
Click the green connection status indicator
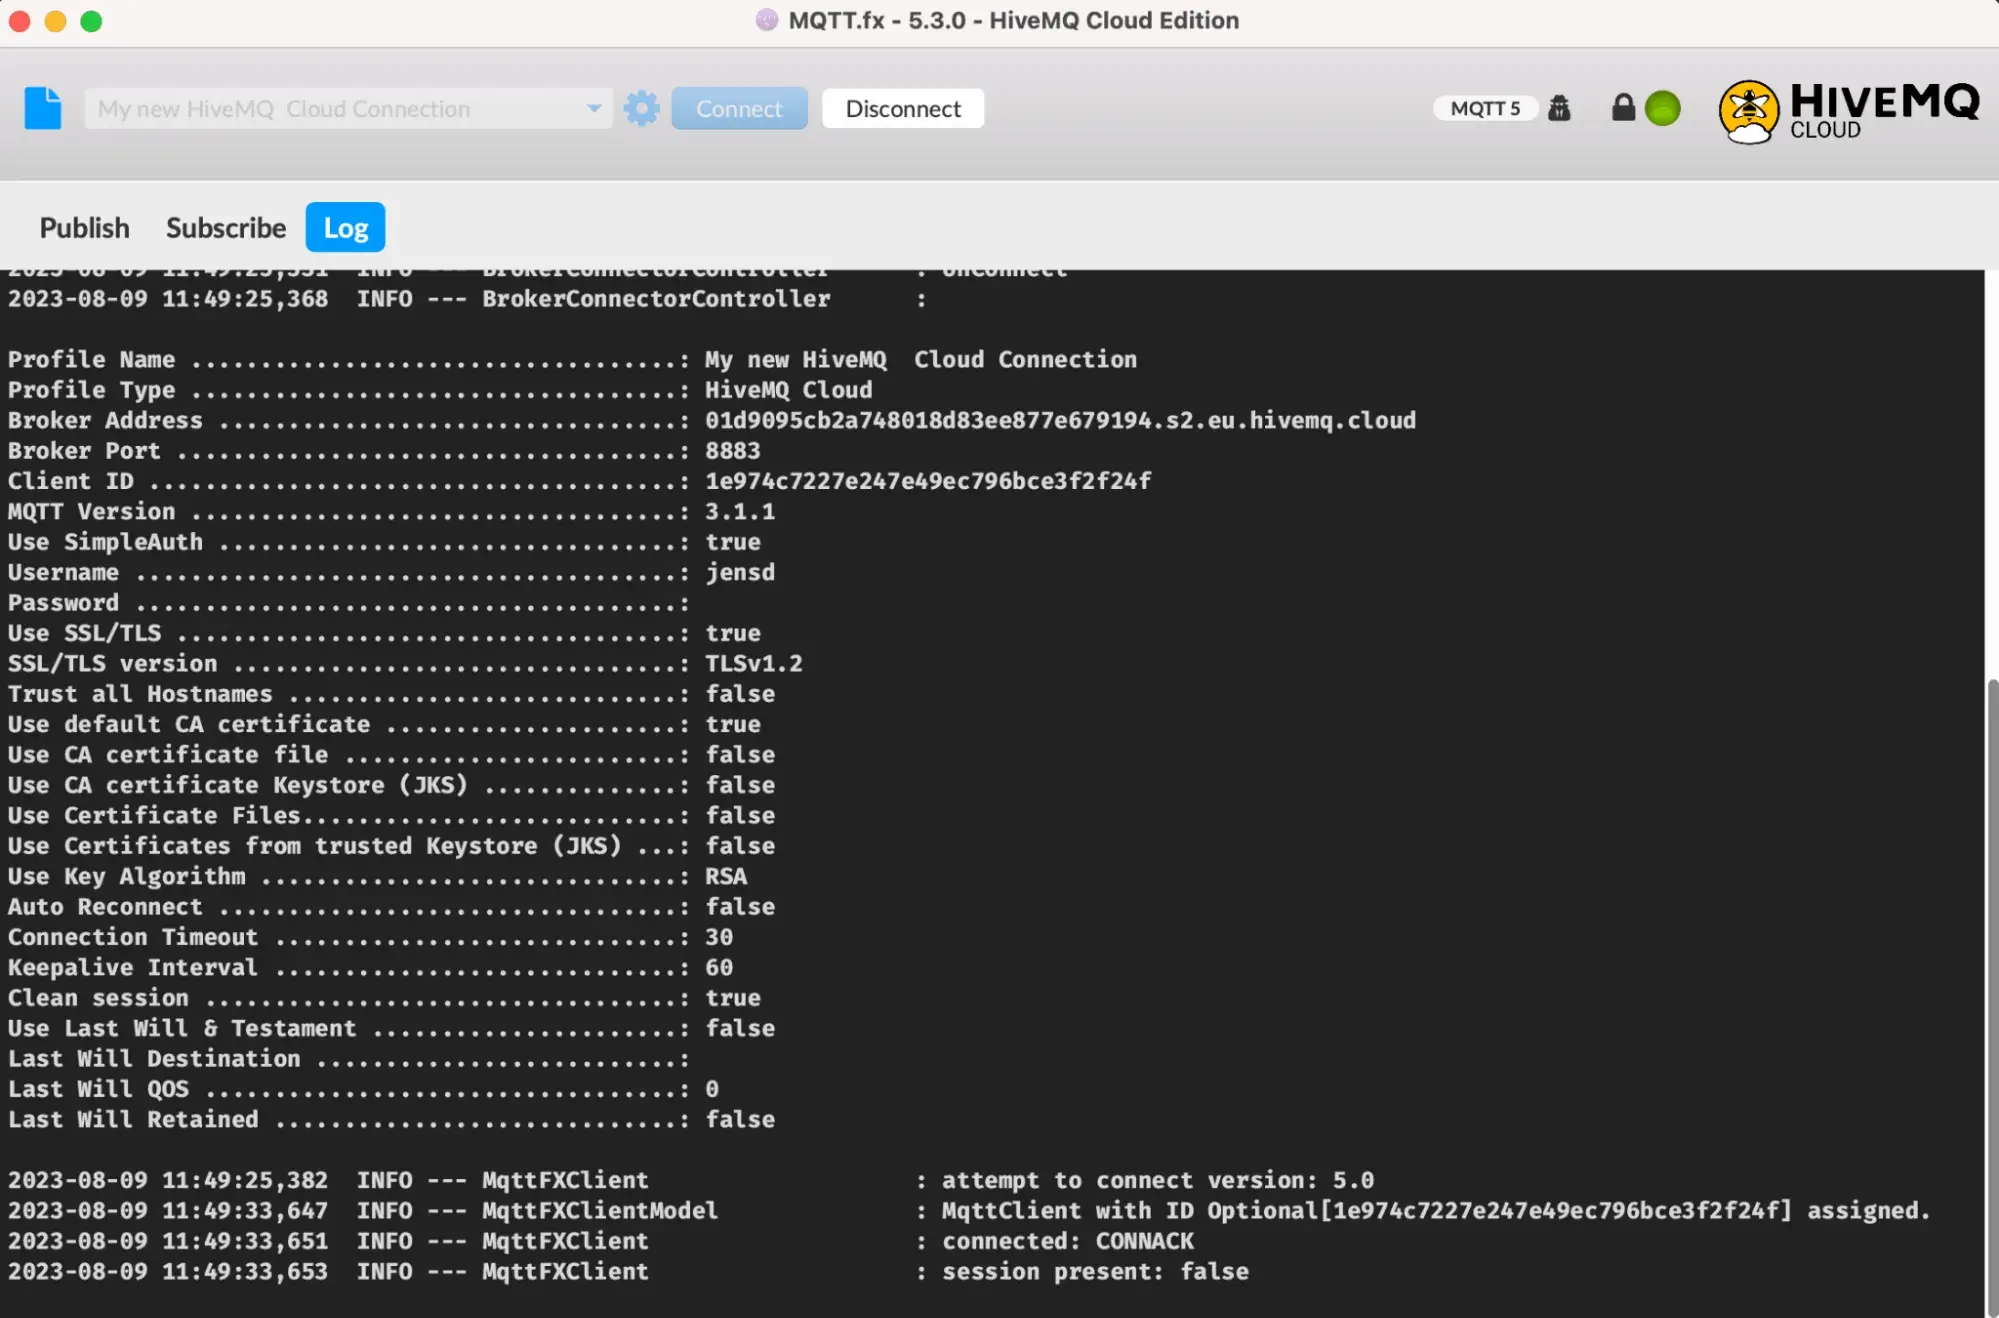[1662, 108]
